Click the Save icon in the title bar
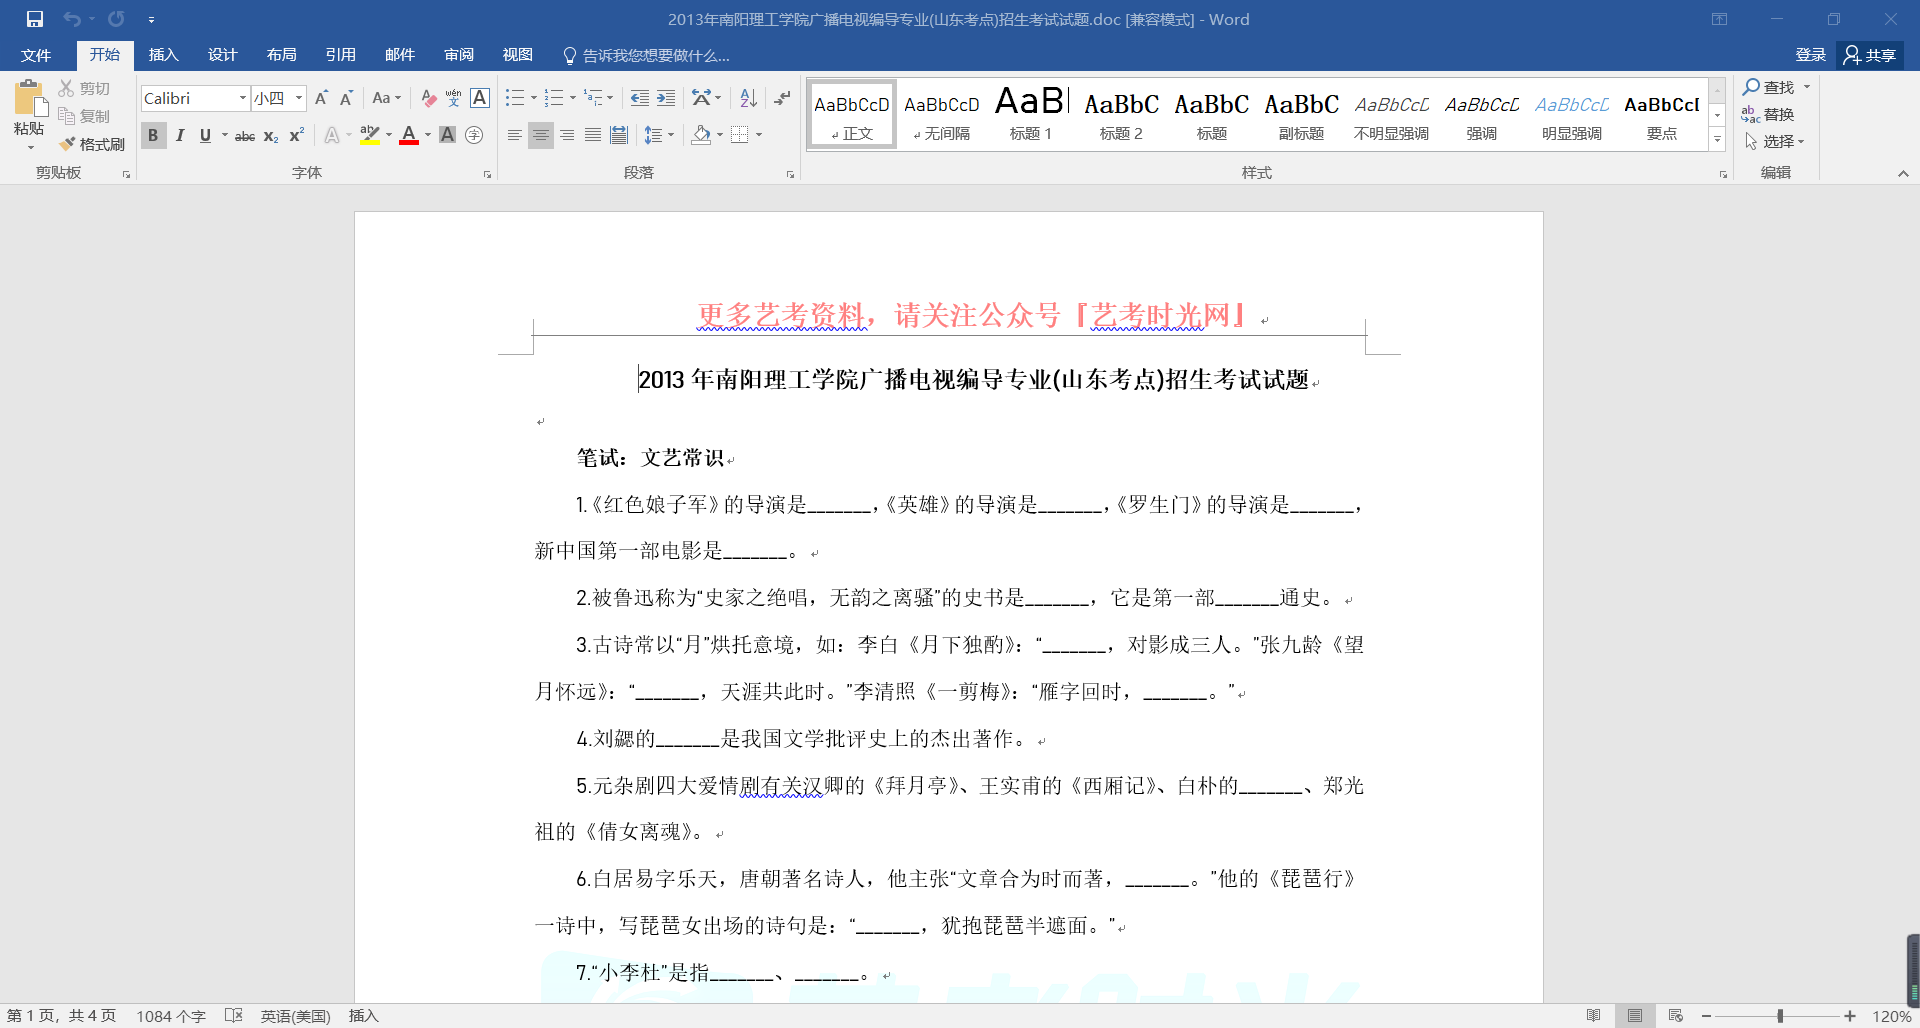Screen dimensions: 1920x1028 [x=35, y=19]
